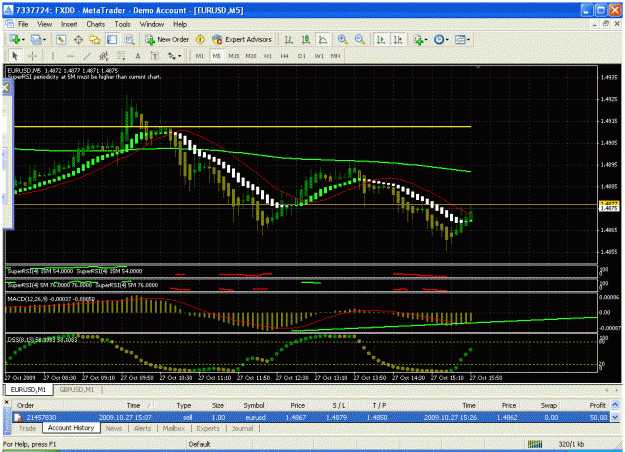This screenshot has height=452, width=625.
Task: Switch timeframe to MN
Action: (336, 56)
